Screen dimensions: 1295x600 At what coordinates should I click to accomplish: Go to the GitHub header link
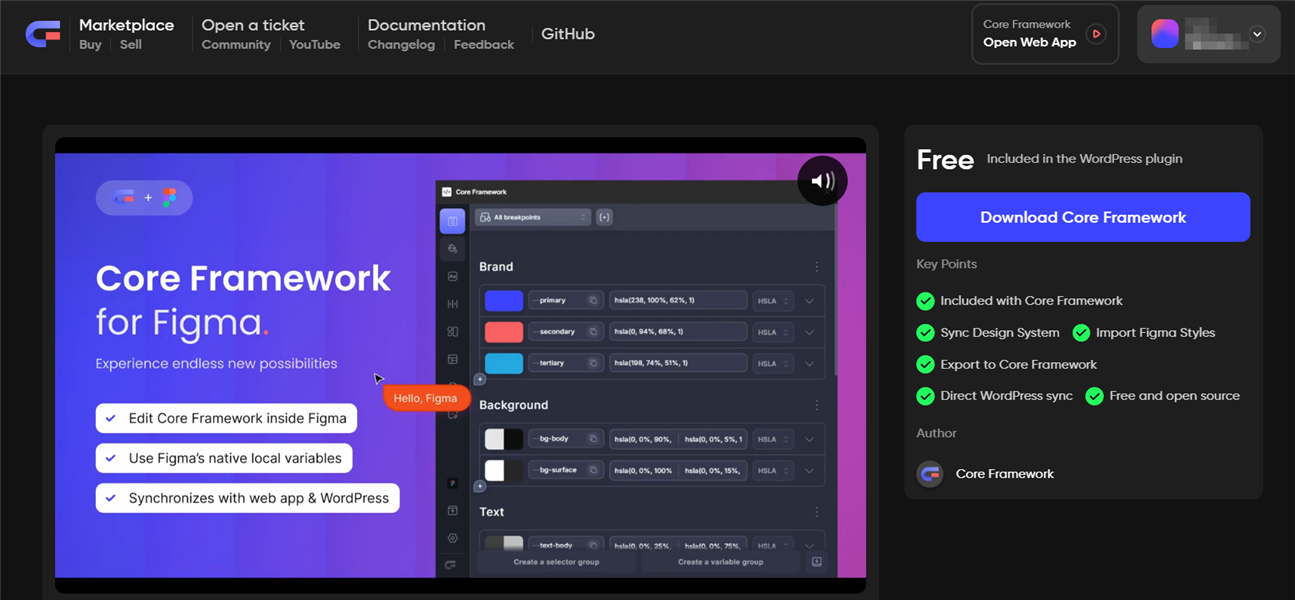pyautogui.click(x=568, y=34)
